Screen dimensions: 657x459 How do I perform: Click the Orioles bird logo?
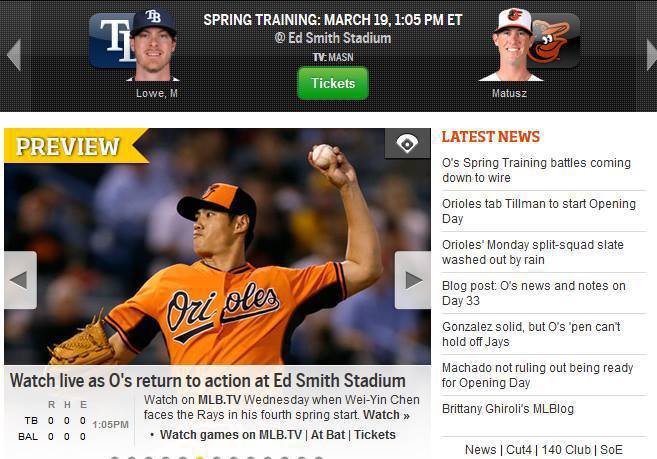pos(554,40)
